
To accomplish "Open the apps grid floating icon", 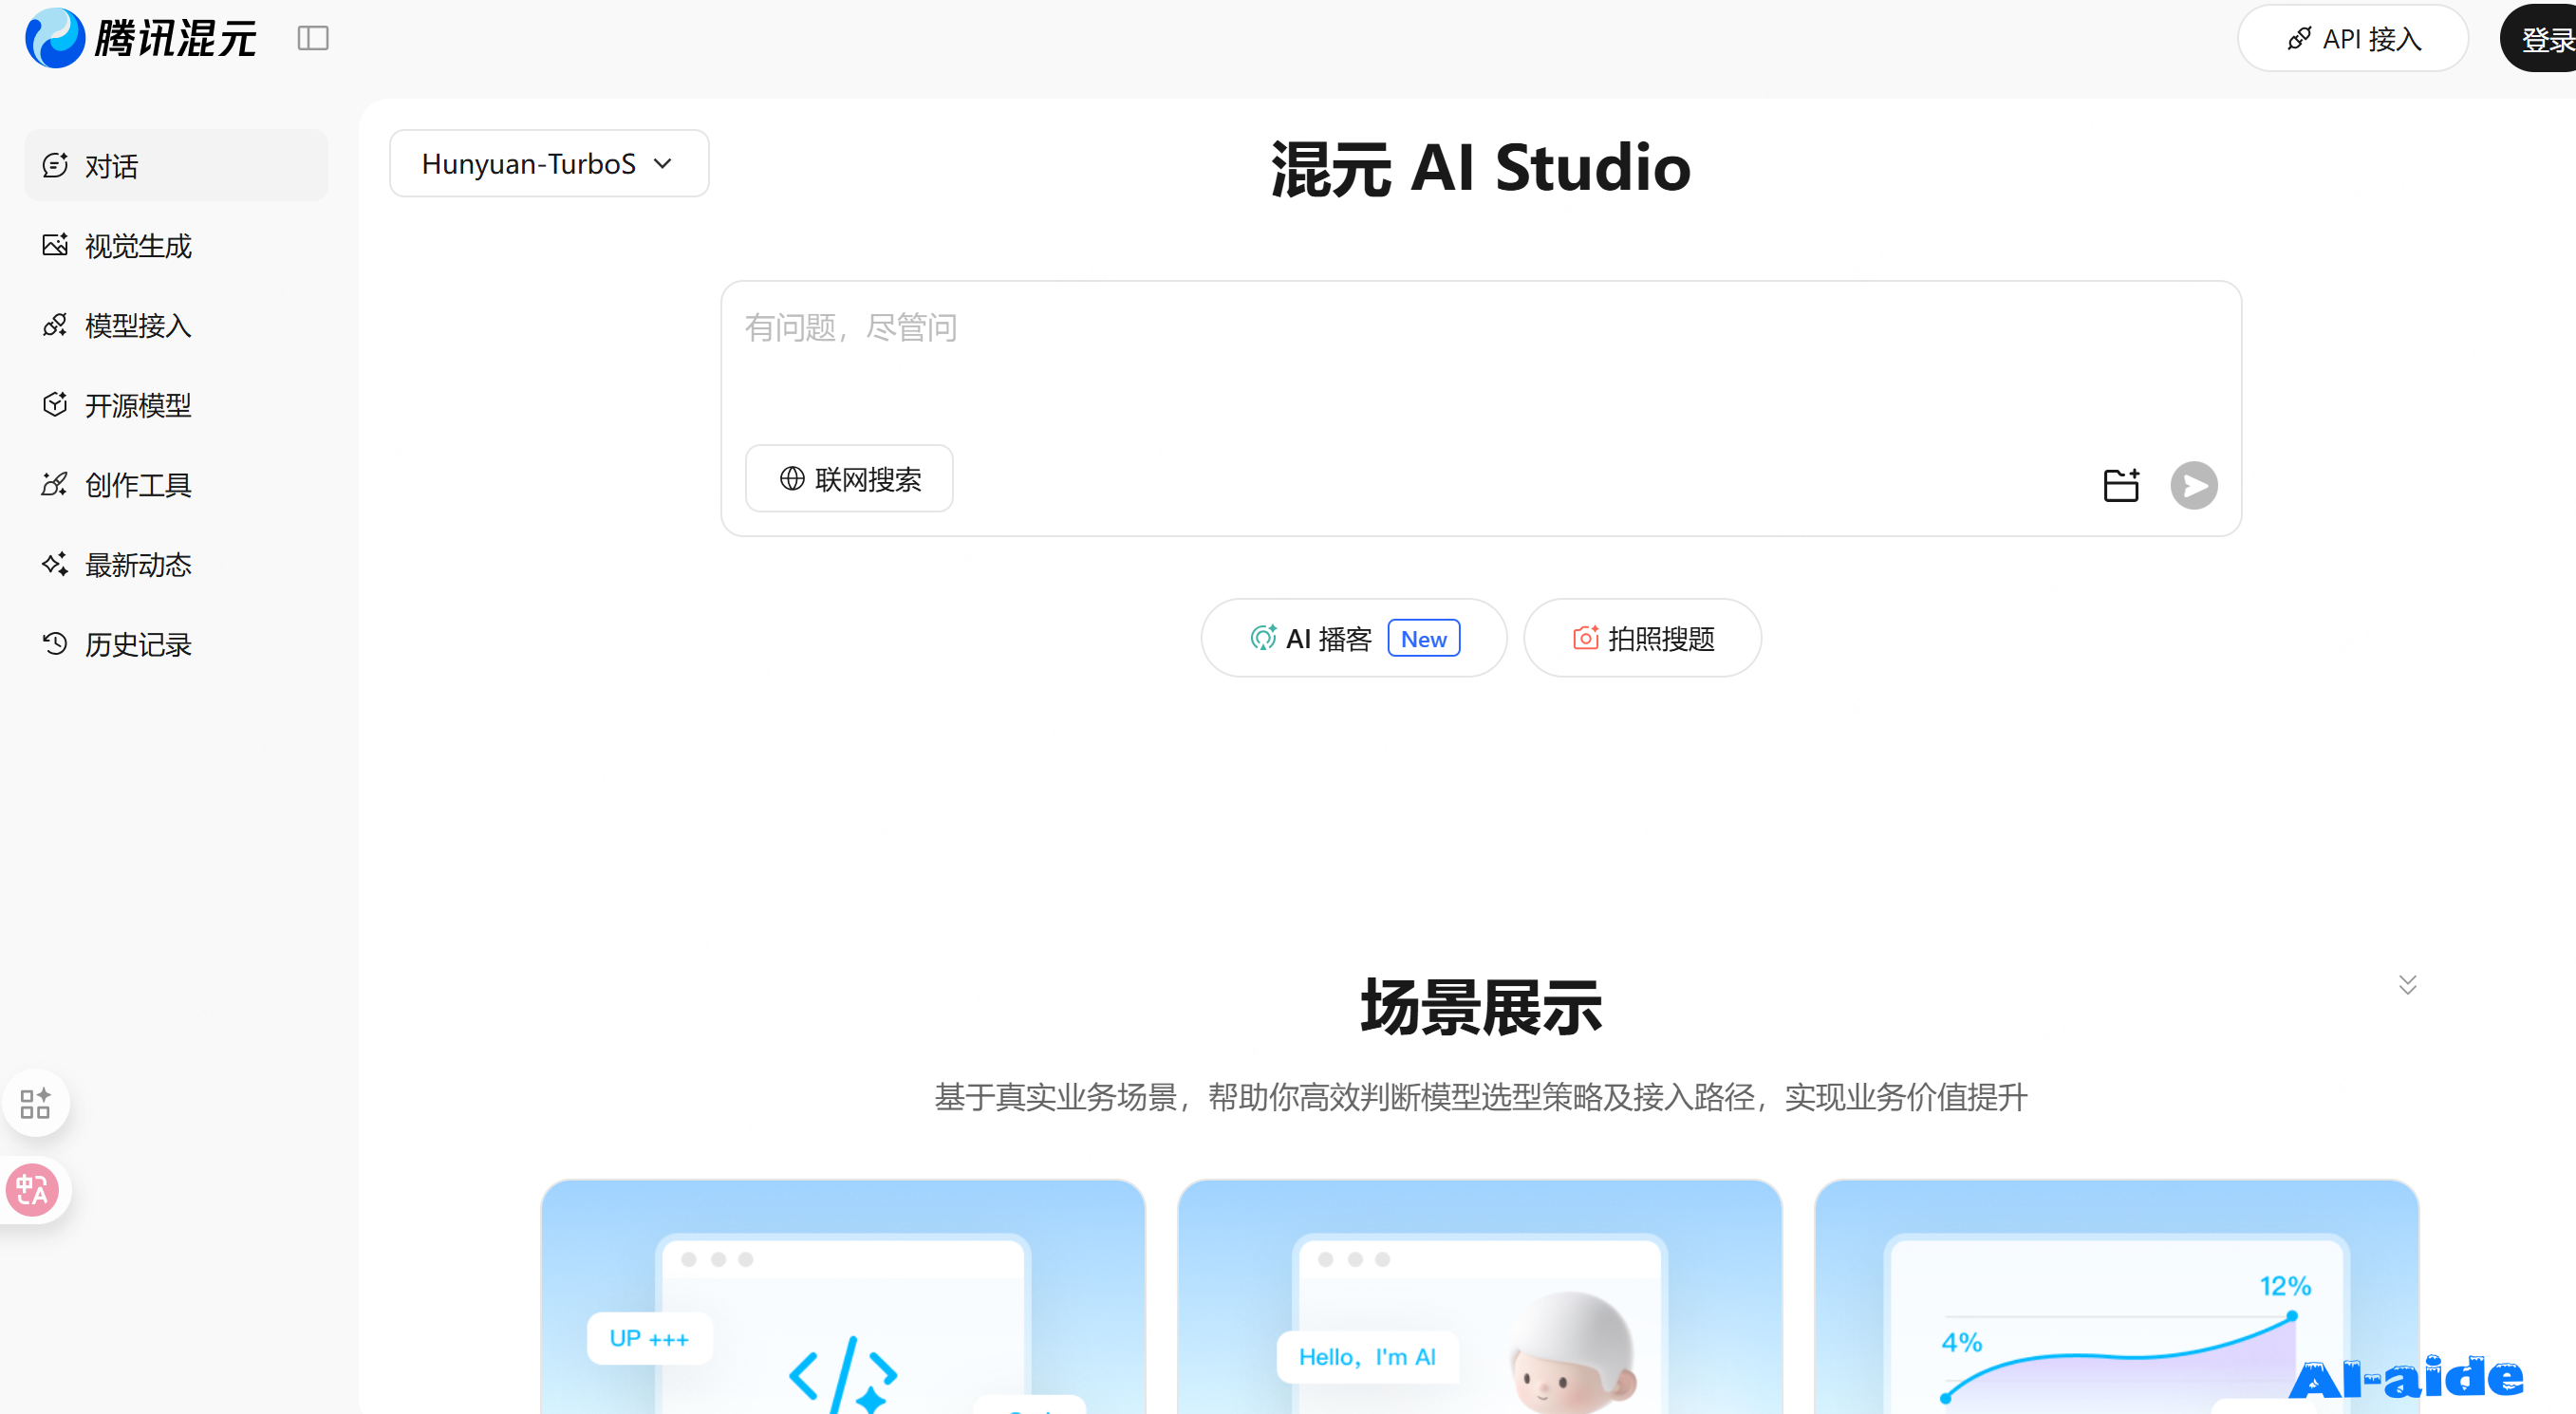I will [x=35, y=1104].
